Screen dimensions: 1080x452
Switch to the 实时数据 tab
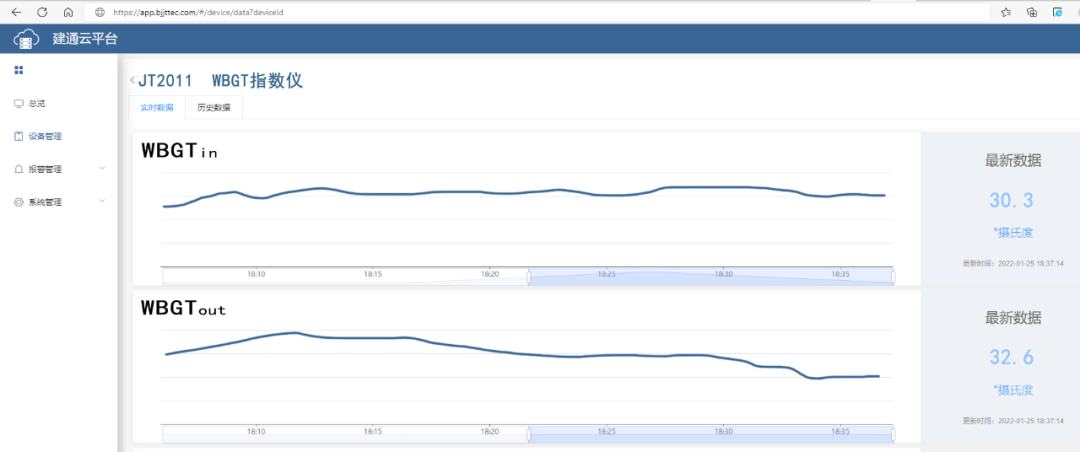(x=156, y=108)
